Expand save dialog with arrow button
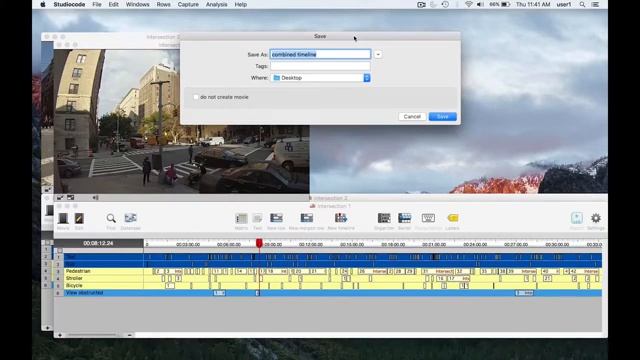Viewport: 640px width, 360px height. click(x=378, y=54)
